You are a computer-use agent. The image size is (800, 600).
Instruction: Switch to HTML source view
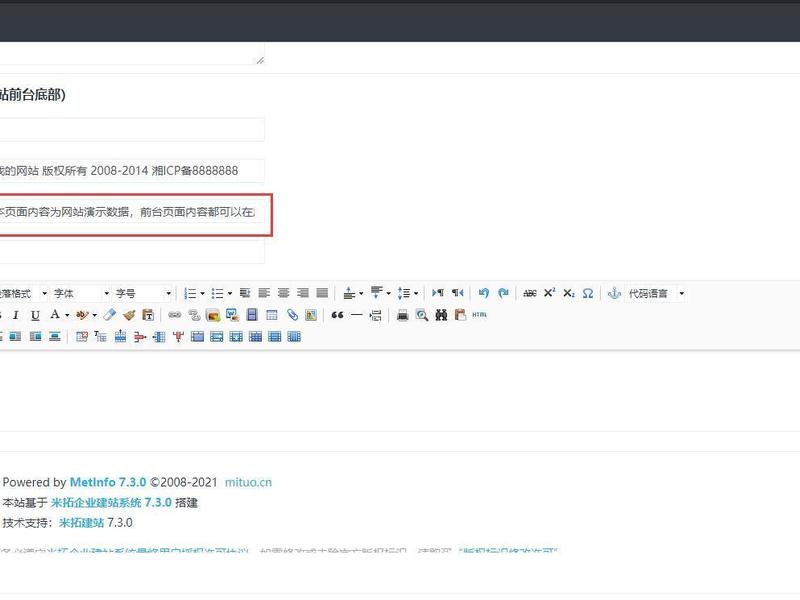click(x=480, y=315)
